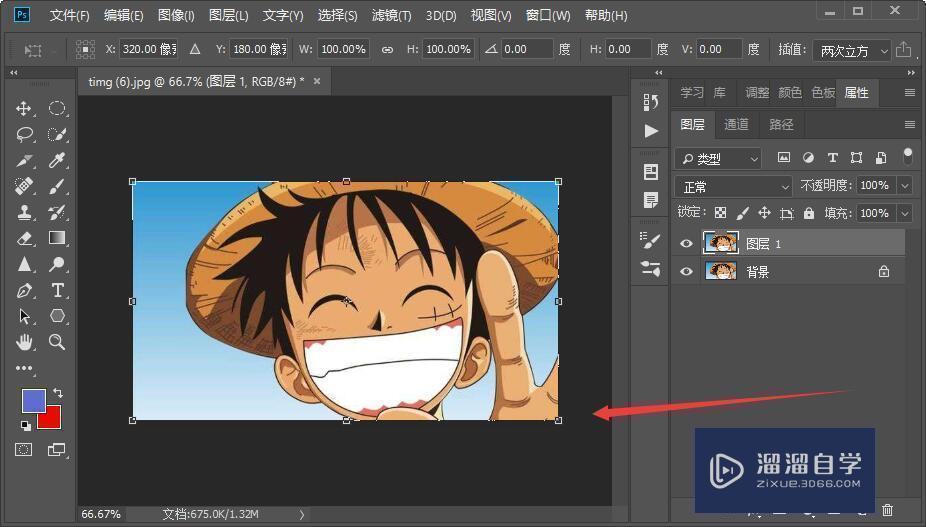The height and width of the screenshot is (527, 926).
Task: Open the extra tools ellipsis menu
Action: 24,368
